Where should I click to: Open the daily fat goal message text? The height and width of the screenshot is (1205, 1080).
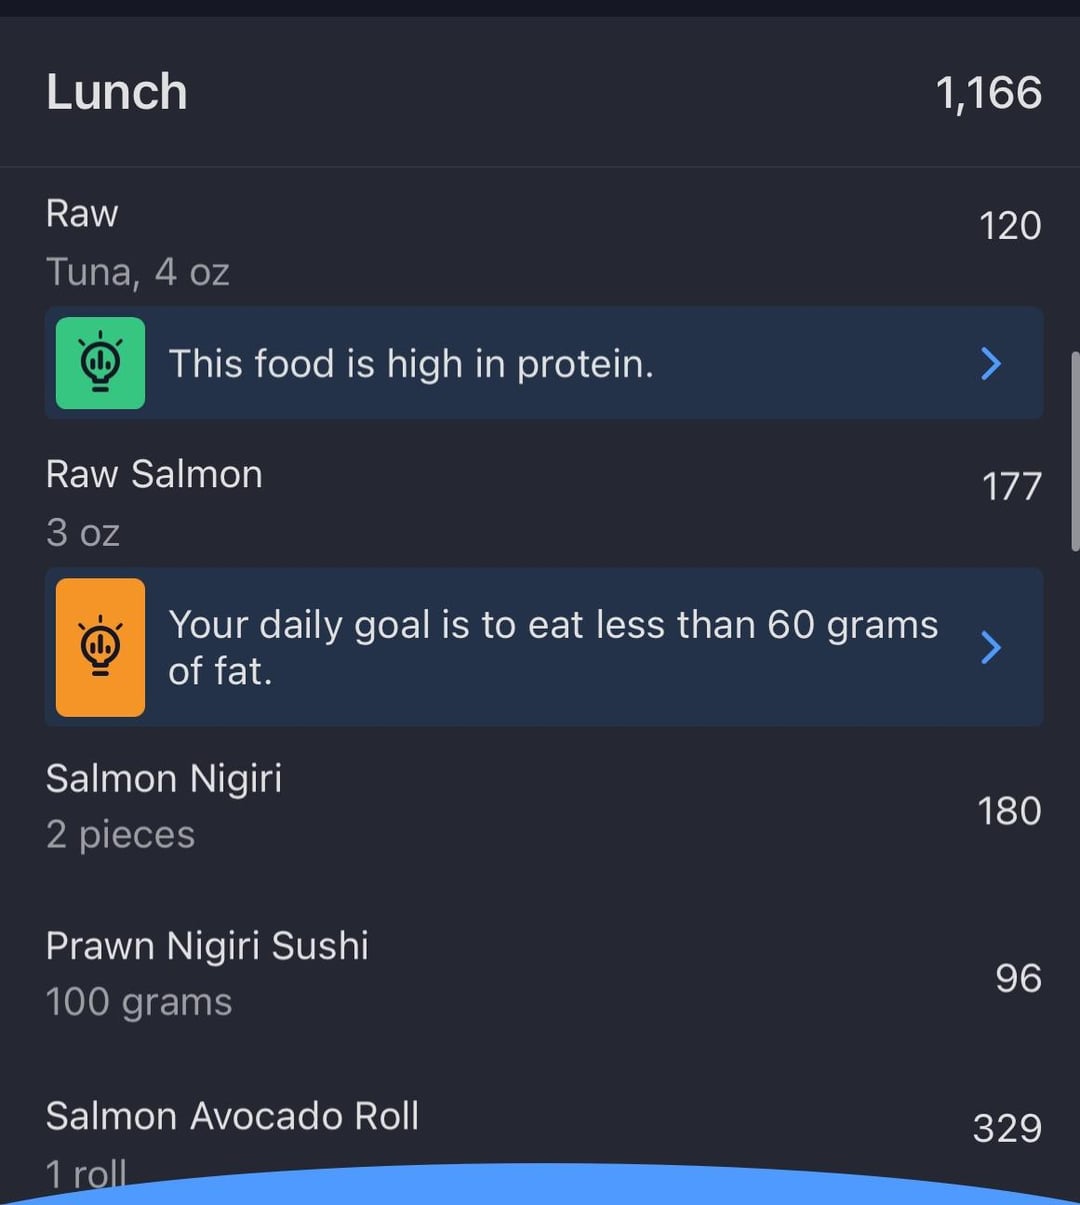(x=552, y=647)
